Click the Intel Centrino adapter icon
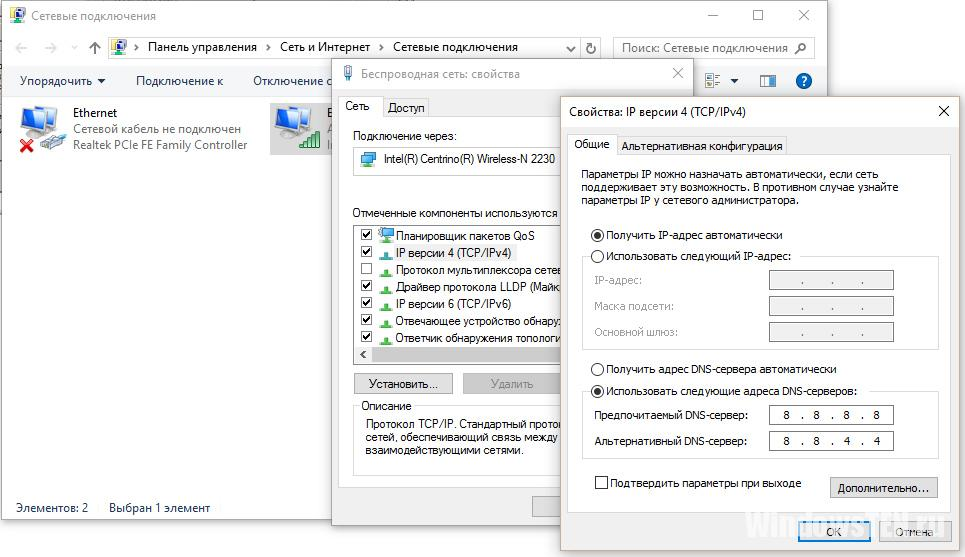 367,159
